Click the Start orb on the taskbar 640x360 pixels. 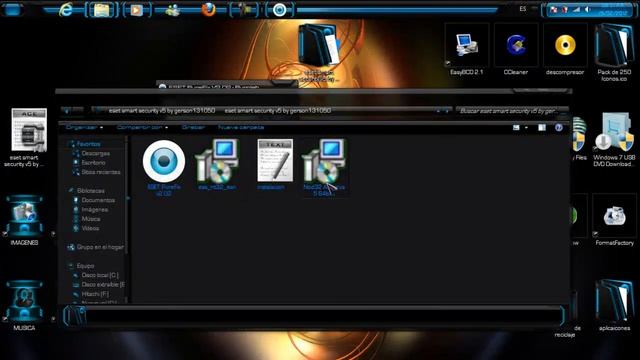tap(12, 9)
